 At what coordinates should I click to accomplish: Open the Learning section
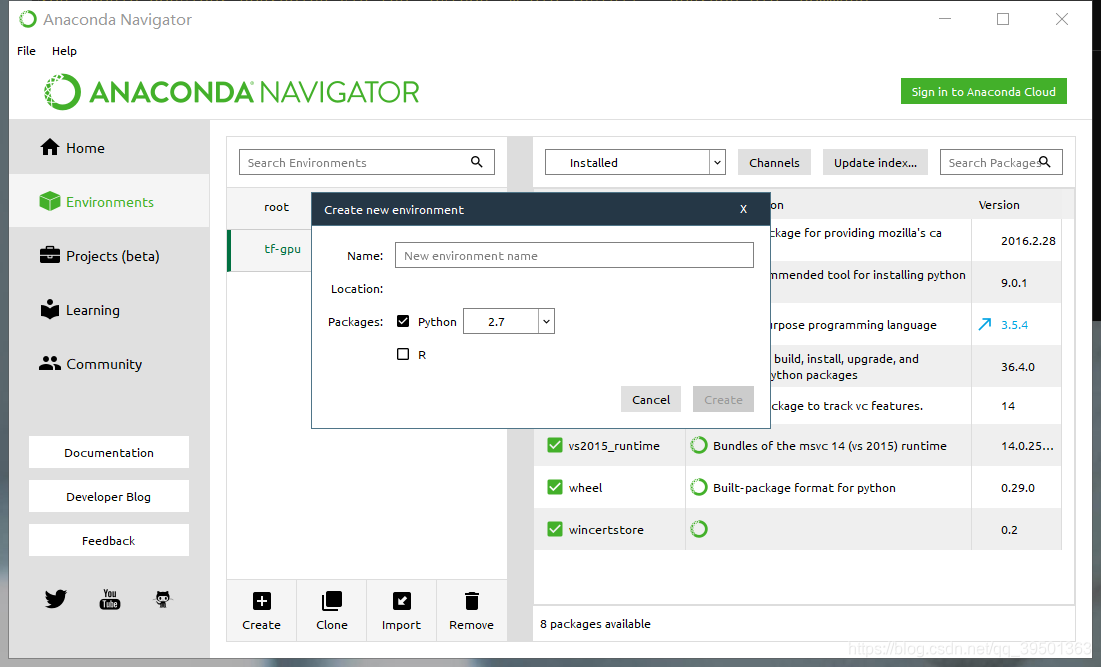coord(49,309)
